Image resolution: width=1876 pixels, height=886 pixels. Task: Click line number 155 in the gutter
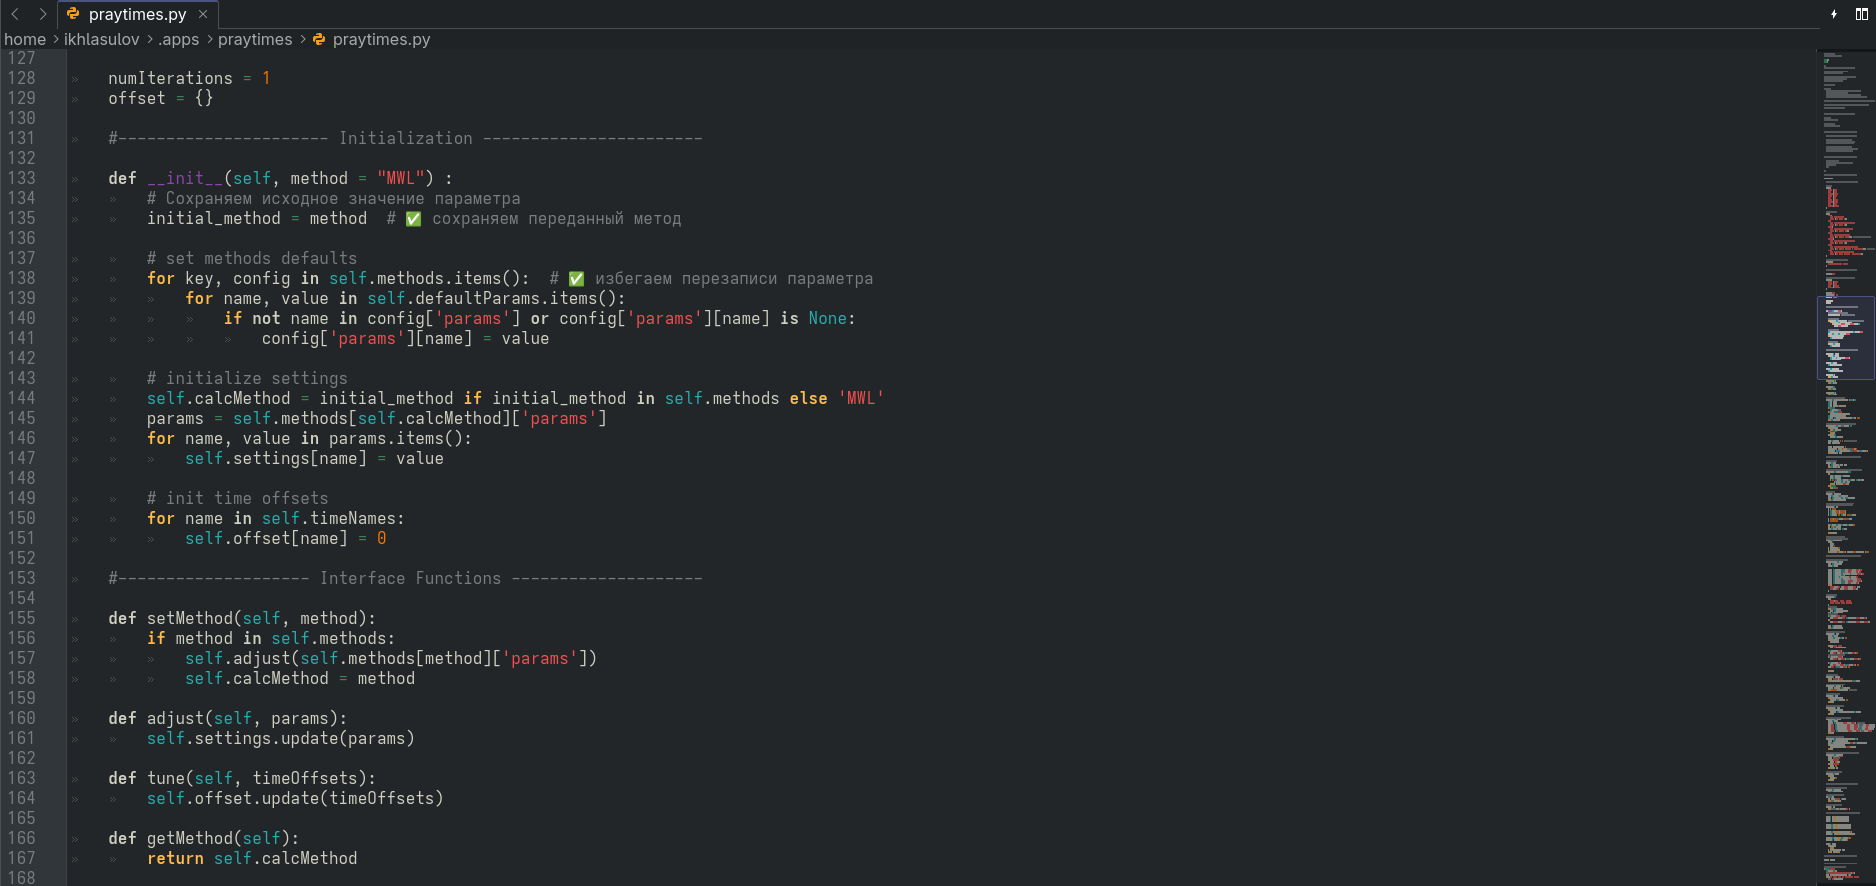pos(21,618)
